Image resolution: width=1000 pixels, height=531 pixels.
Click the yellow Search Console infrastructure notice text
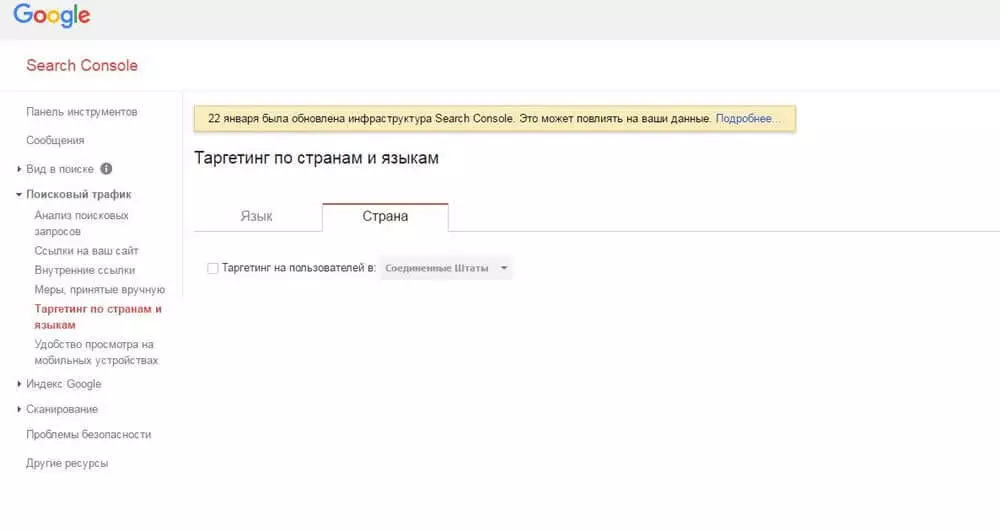coord(459,119)
